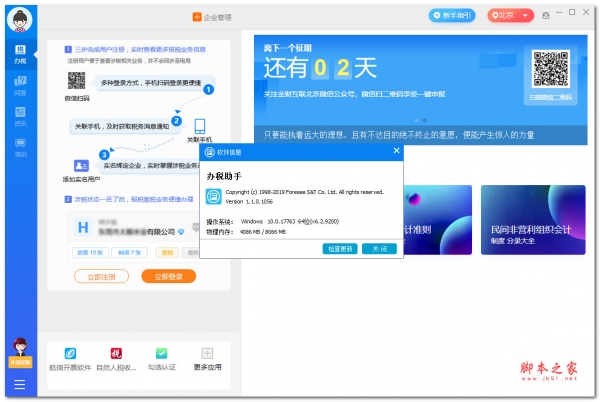This screenshot has width=600, height=402.
Task: Click the 企业管理 header item
Action: (x=212, y=17)
